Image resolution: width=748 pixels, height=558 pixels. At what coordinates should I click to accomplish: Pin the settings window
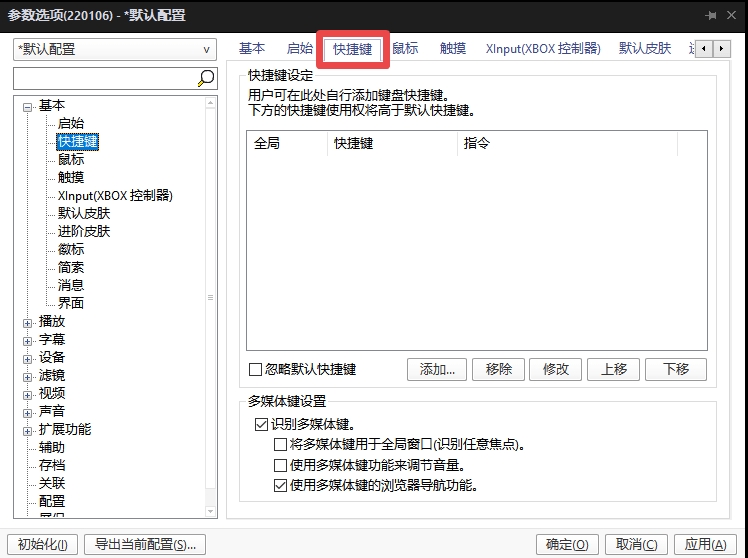pyautogui.click(x=711, y=15)
